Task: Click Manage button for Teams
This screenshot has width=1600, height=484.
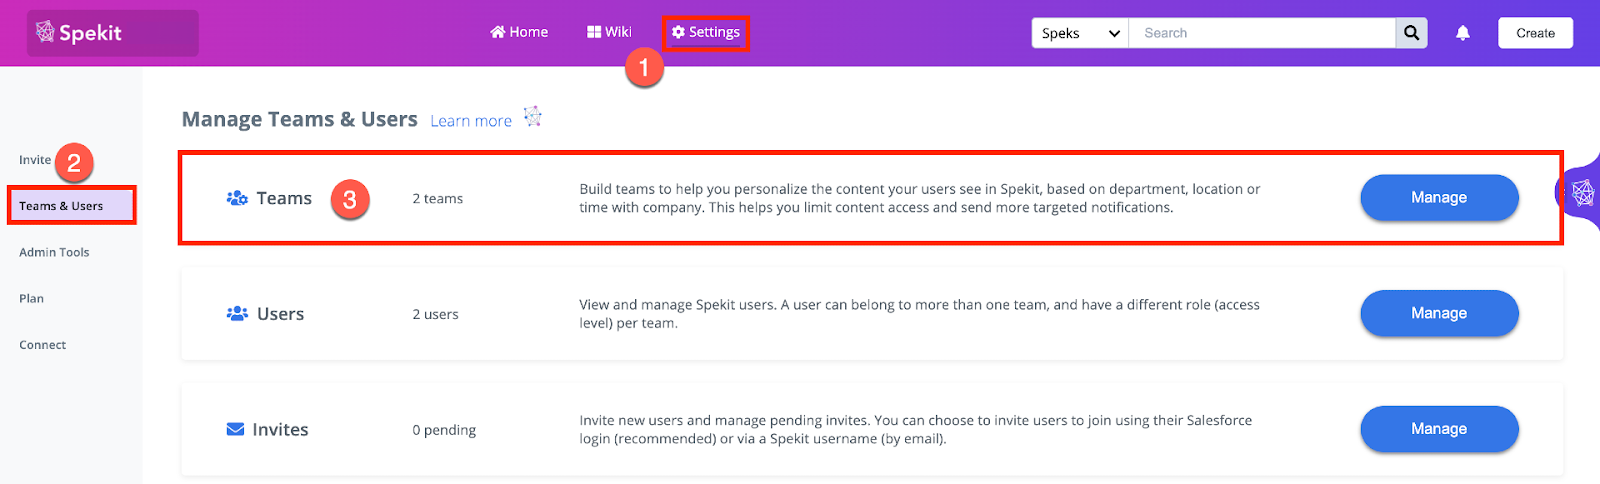Action: [x=1439, y=198]
